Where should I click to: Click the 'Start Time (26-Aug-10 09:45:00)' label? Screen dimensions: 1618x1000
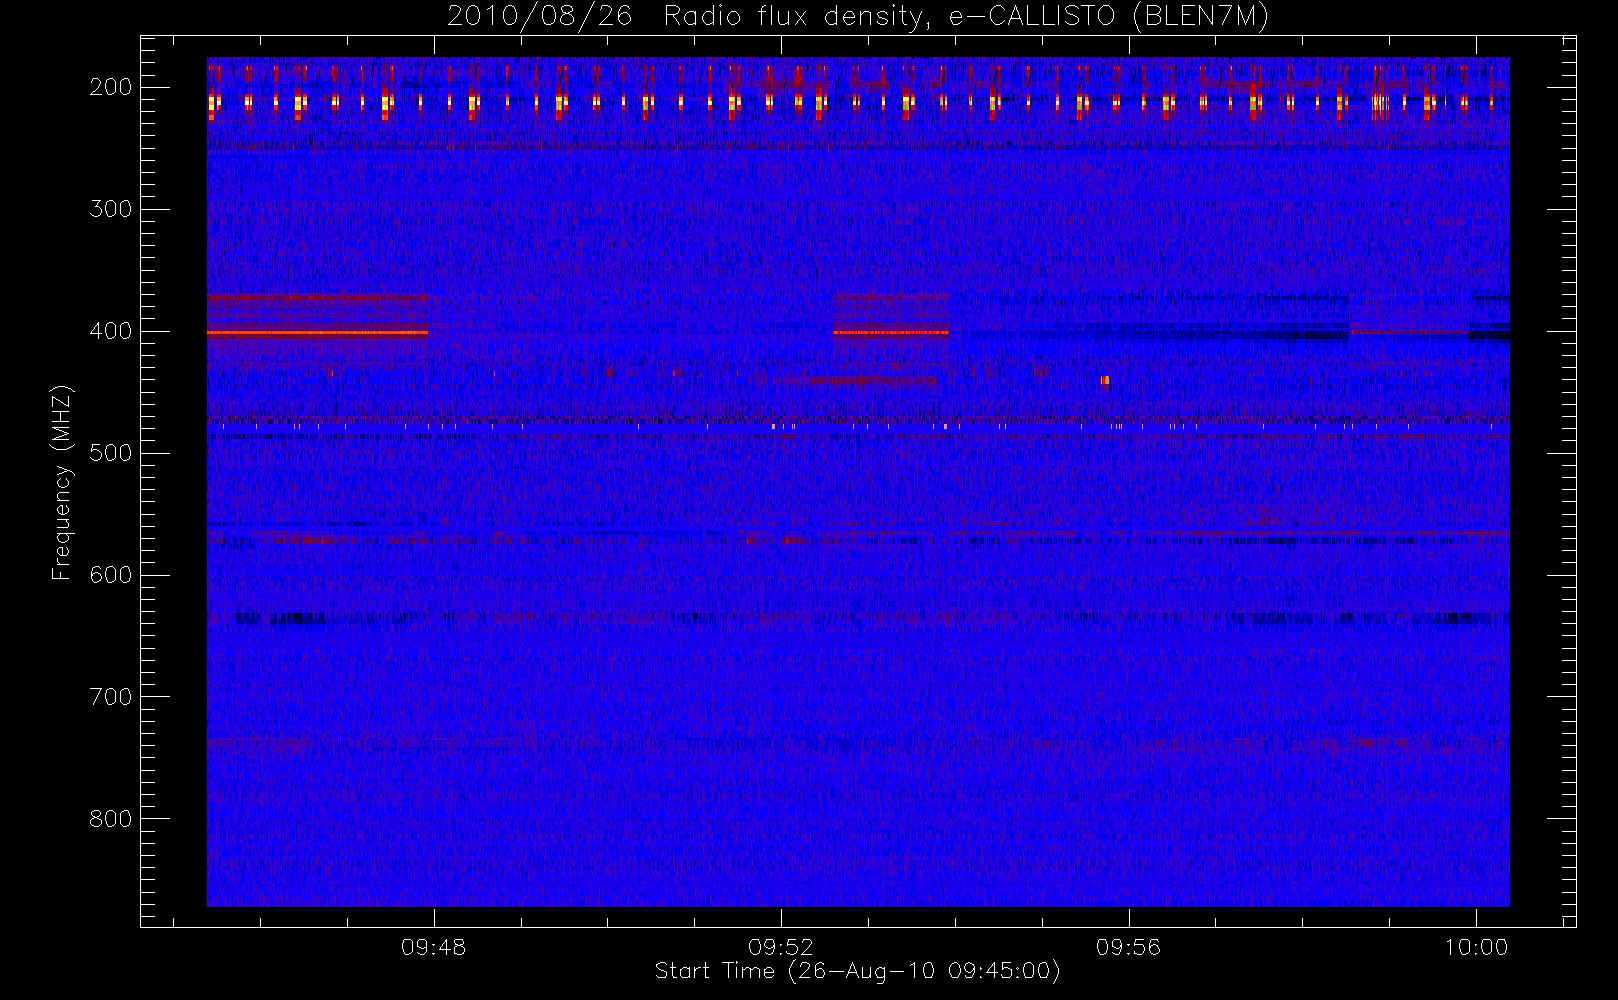(857, 971)
